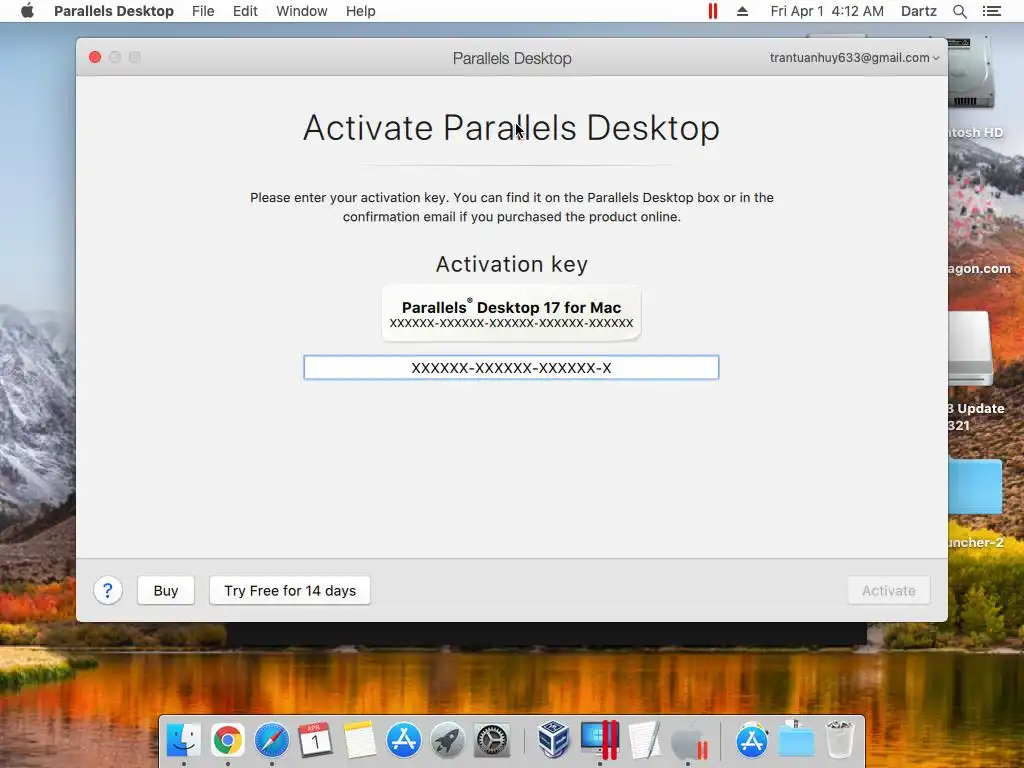Expand the trantuanhuy633@gmail.com account dropdown

[854, 57]
